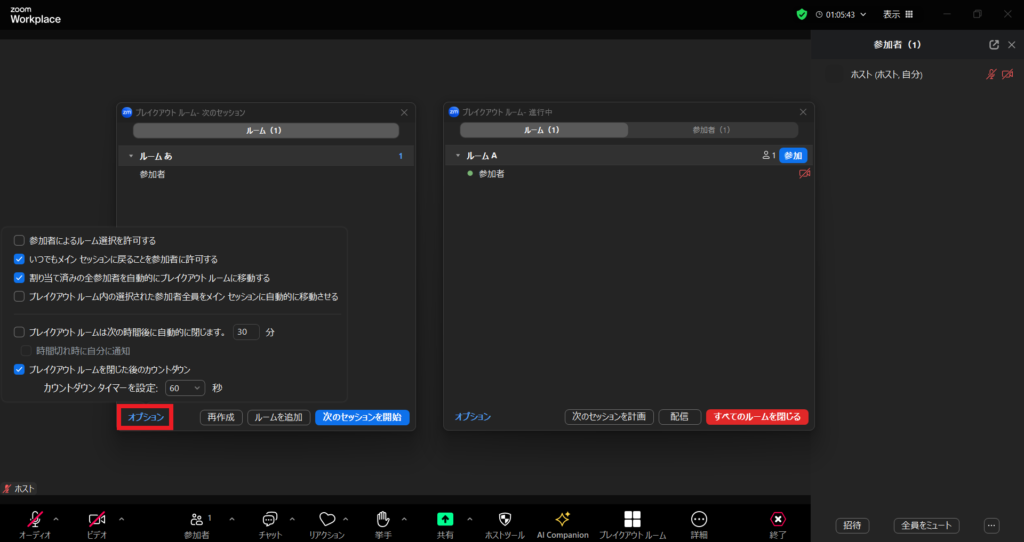
Task: Click the green share screen (共有) icon
Action: pos(445,518)
